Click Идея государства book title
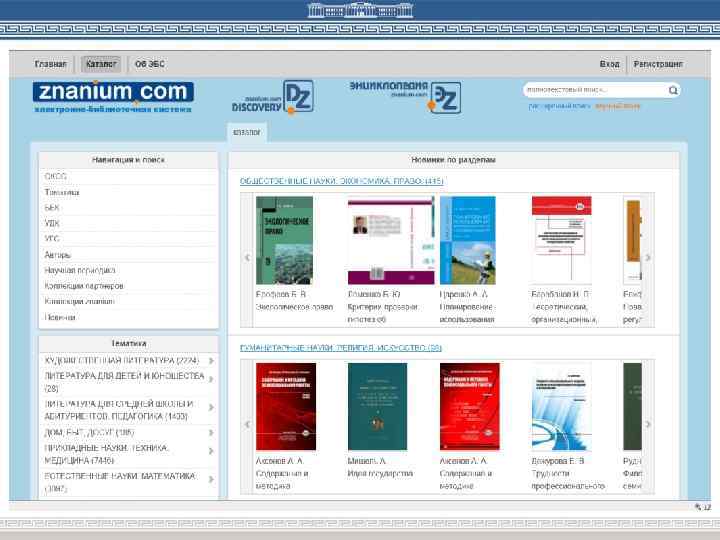 coord(380,473)
